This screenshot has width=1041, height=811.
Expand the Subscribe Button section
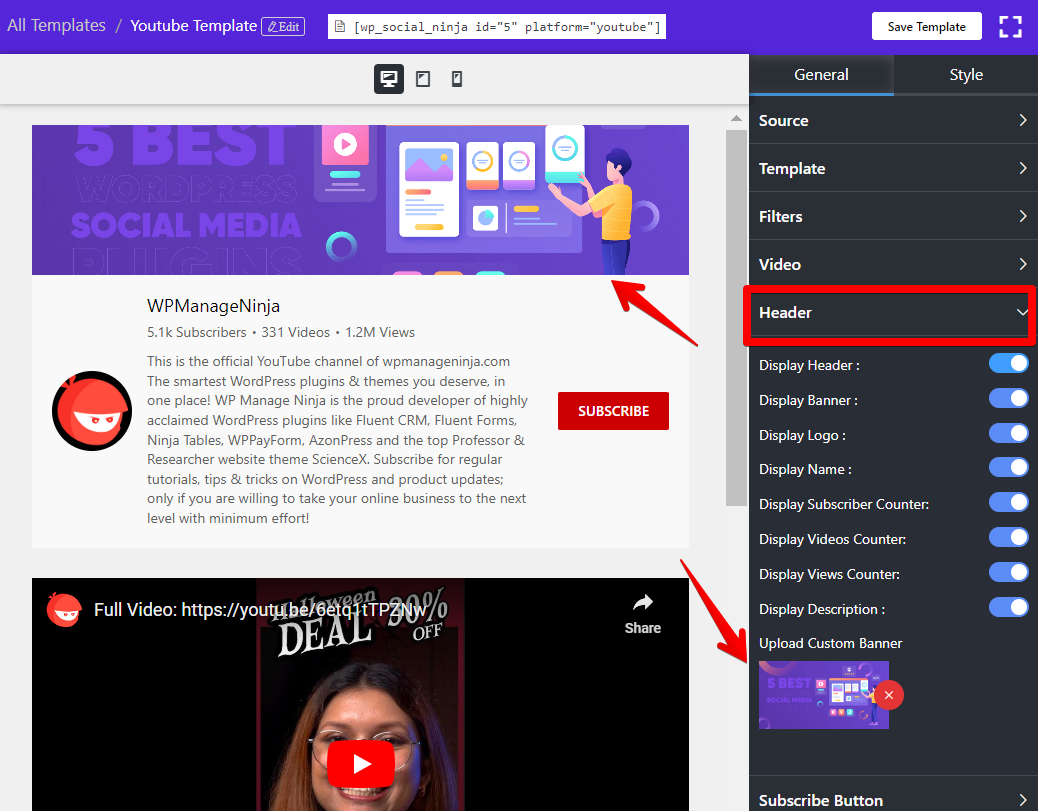[x=893, y=800]
